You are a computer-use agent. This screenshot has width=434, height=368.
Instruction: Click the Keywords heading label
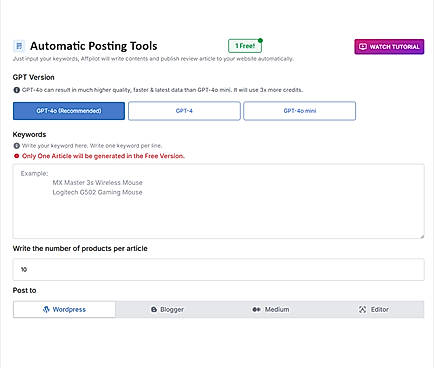[29, 135]
